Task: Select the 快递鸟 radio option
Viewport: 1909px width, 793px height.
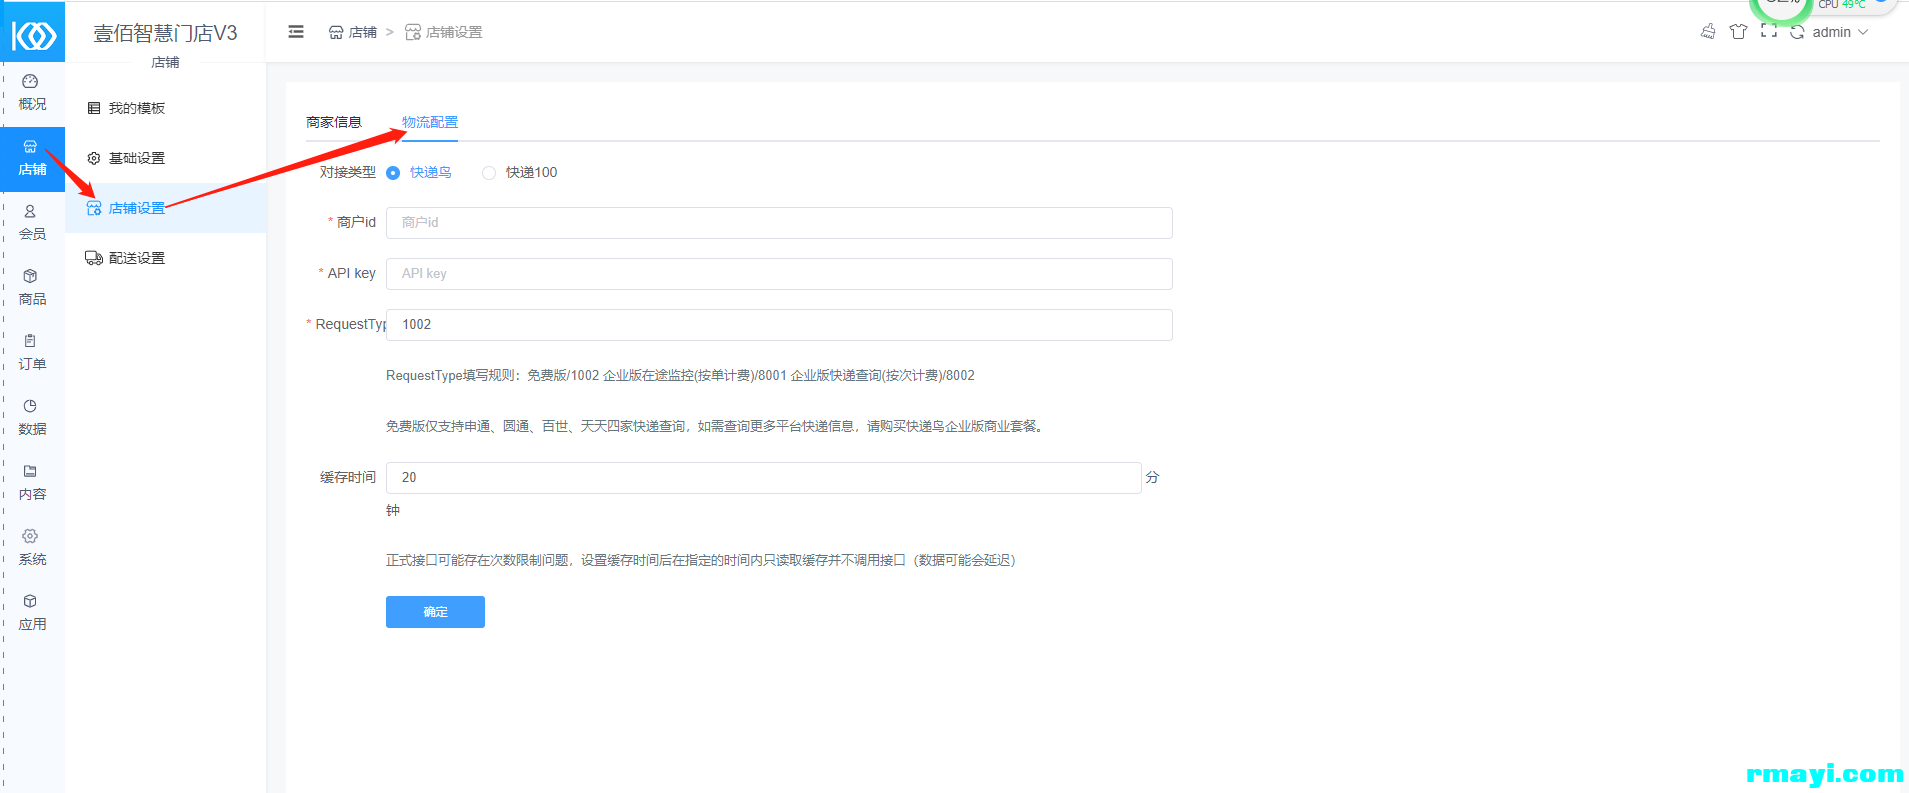Action: click(419, 173)
